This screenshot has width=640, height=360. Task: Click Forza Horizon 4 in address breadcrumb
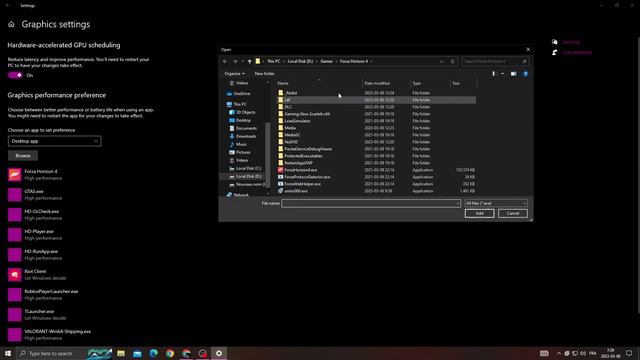[354, 61]
